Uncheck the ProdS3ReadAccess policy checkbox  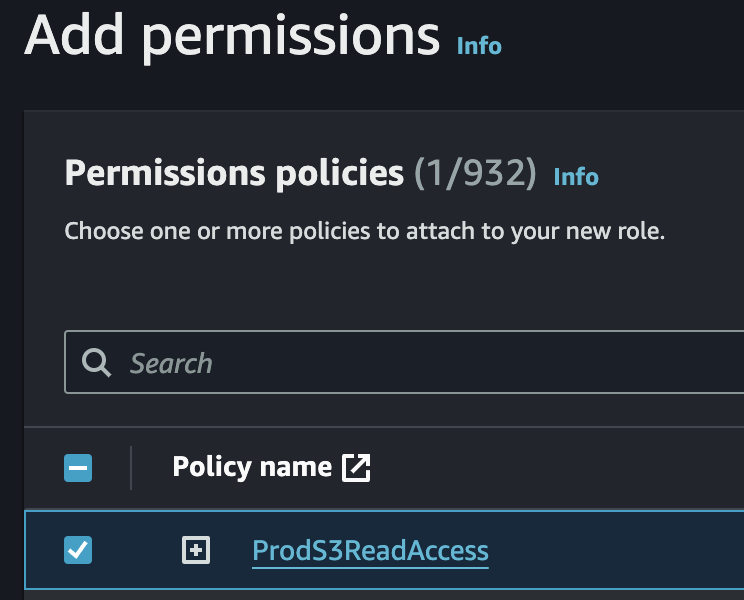point(78,549)
